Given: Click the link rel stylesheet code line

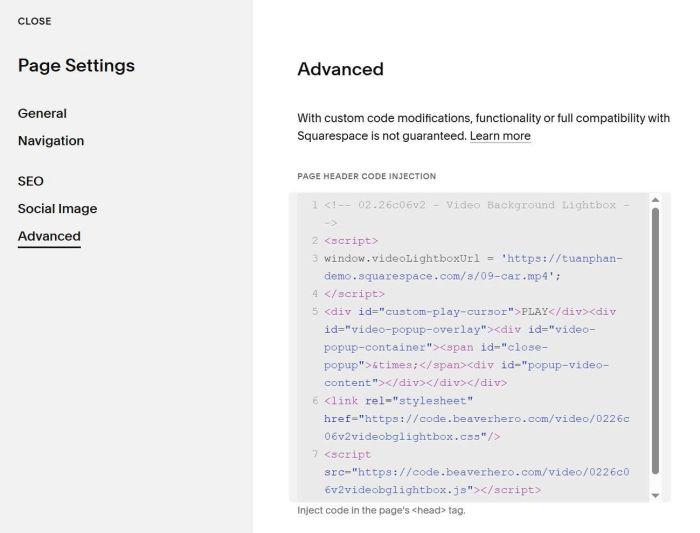Looking at the screenshot, I should pos(398,401).
